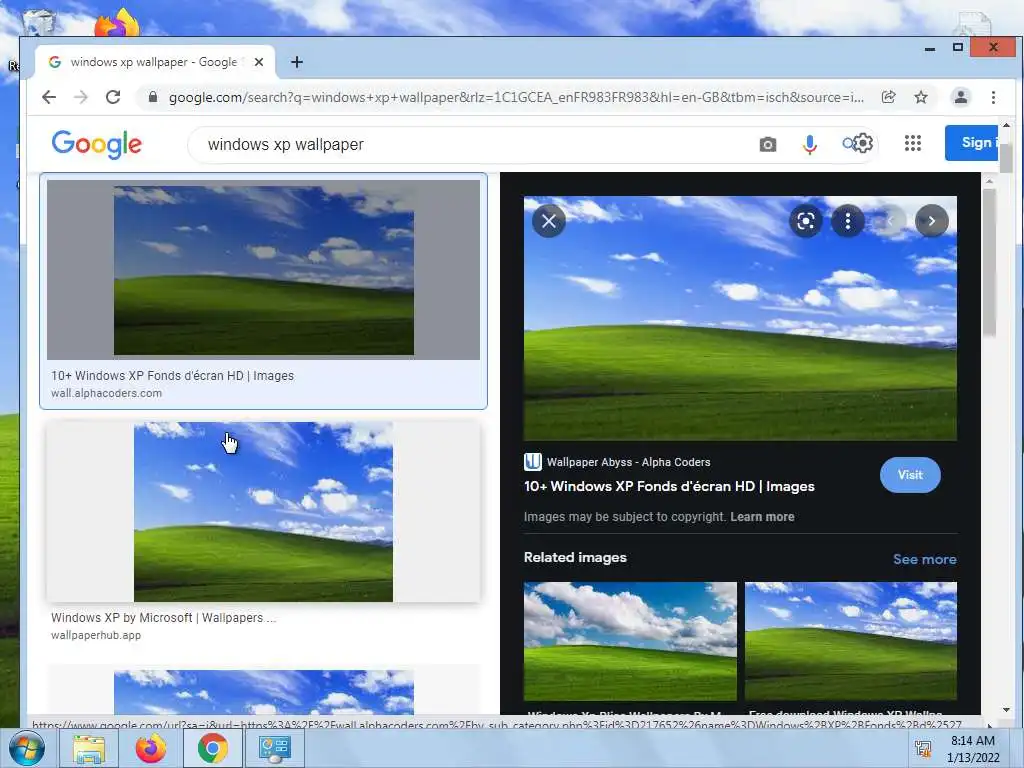Select the windows xp wallpaper Google tab
Screen dimensions: 1024x768
(x=155, y=62)
